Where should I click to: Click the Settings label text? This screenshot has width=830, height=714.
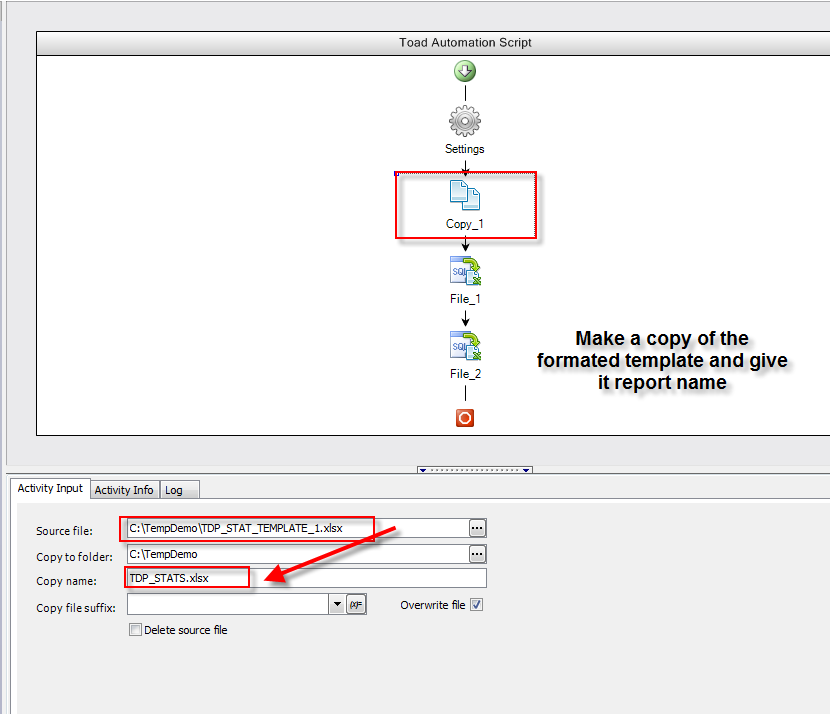464,149
